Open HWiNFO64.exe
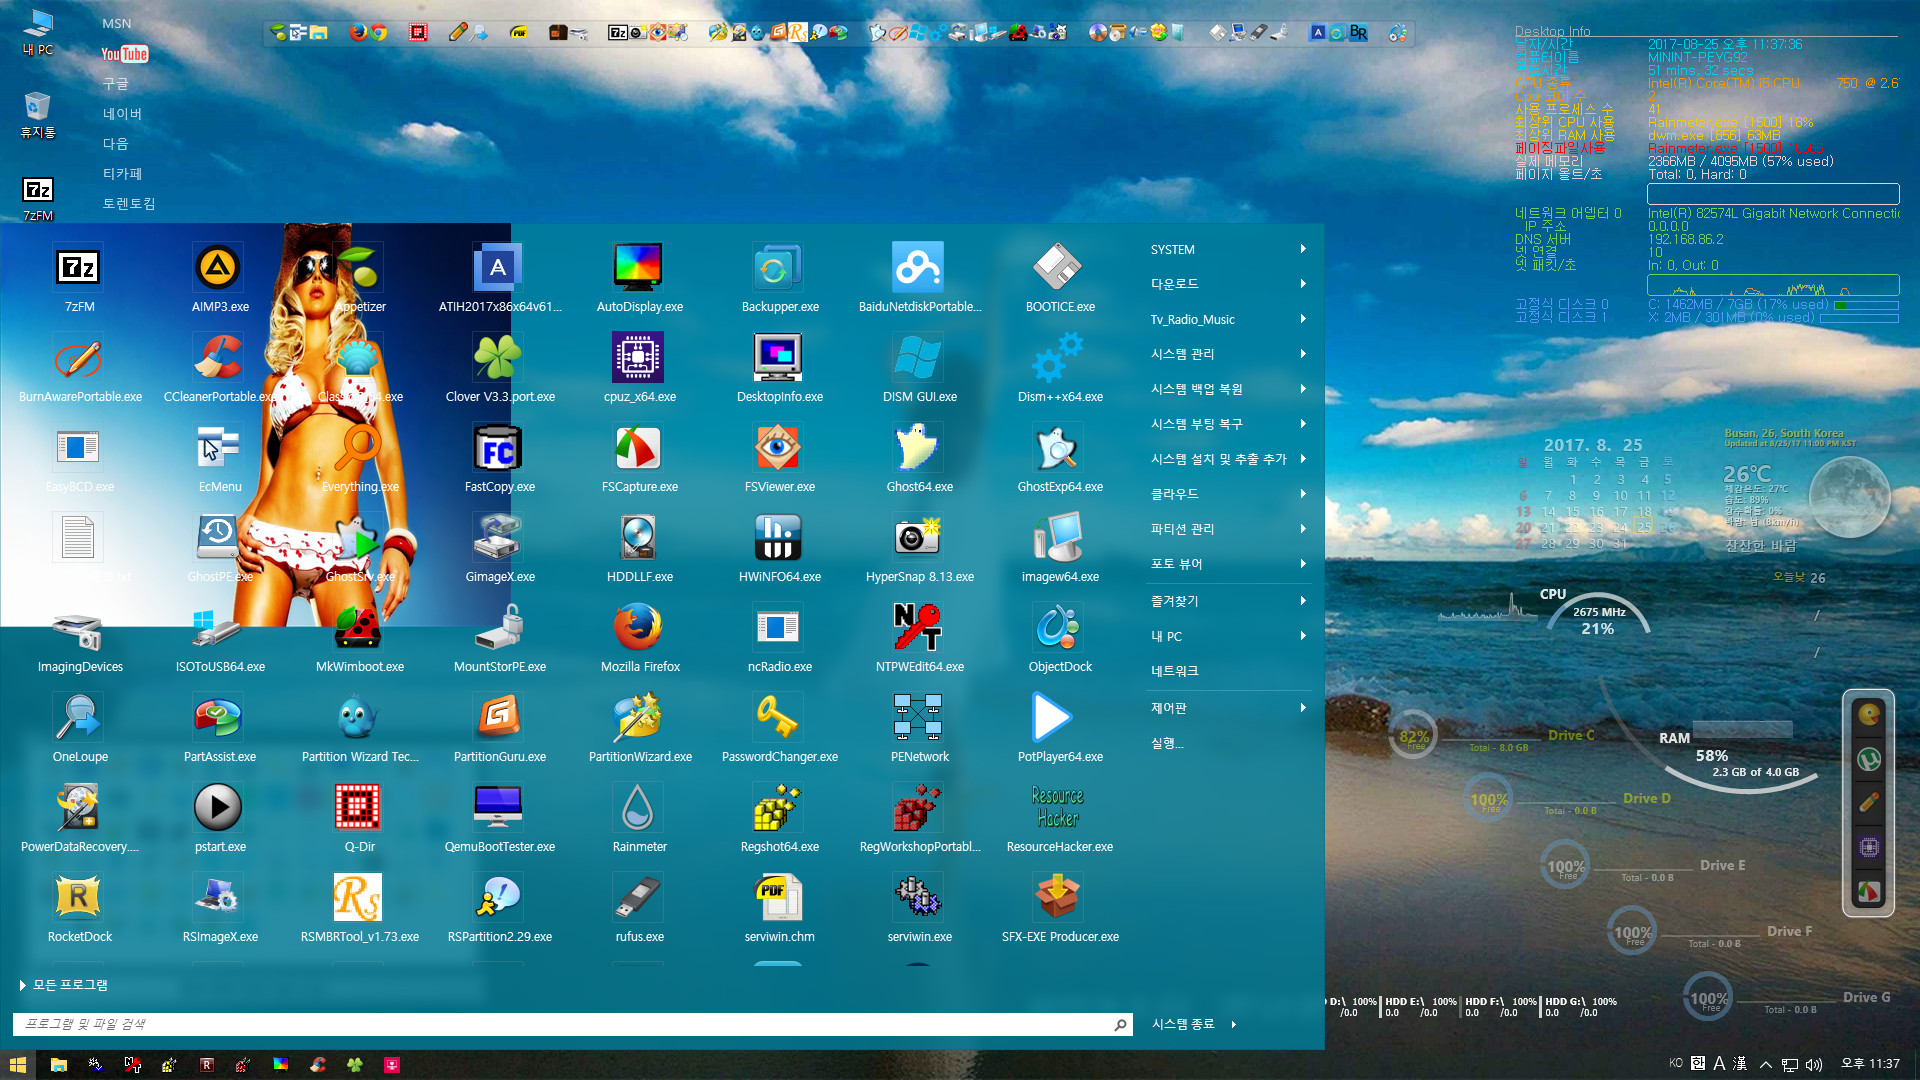 coord(779,548)
